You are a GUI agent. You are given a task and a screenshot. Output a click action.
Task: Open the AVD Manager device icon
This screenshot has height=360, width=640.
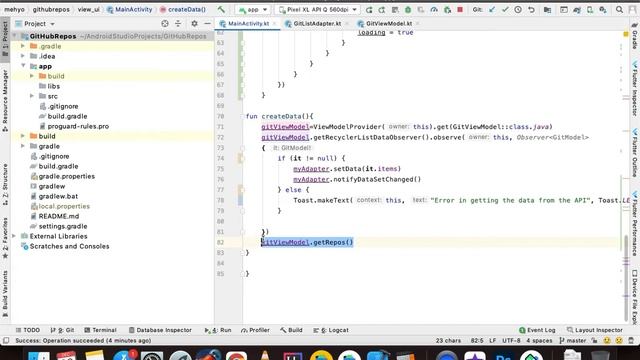click(x=590, y=9)
